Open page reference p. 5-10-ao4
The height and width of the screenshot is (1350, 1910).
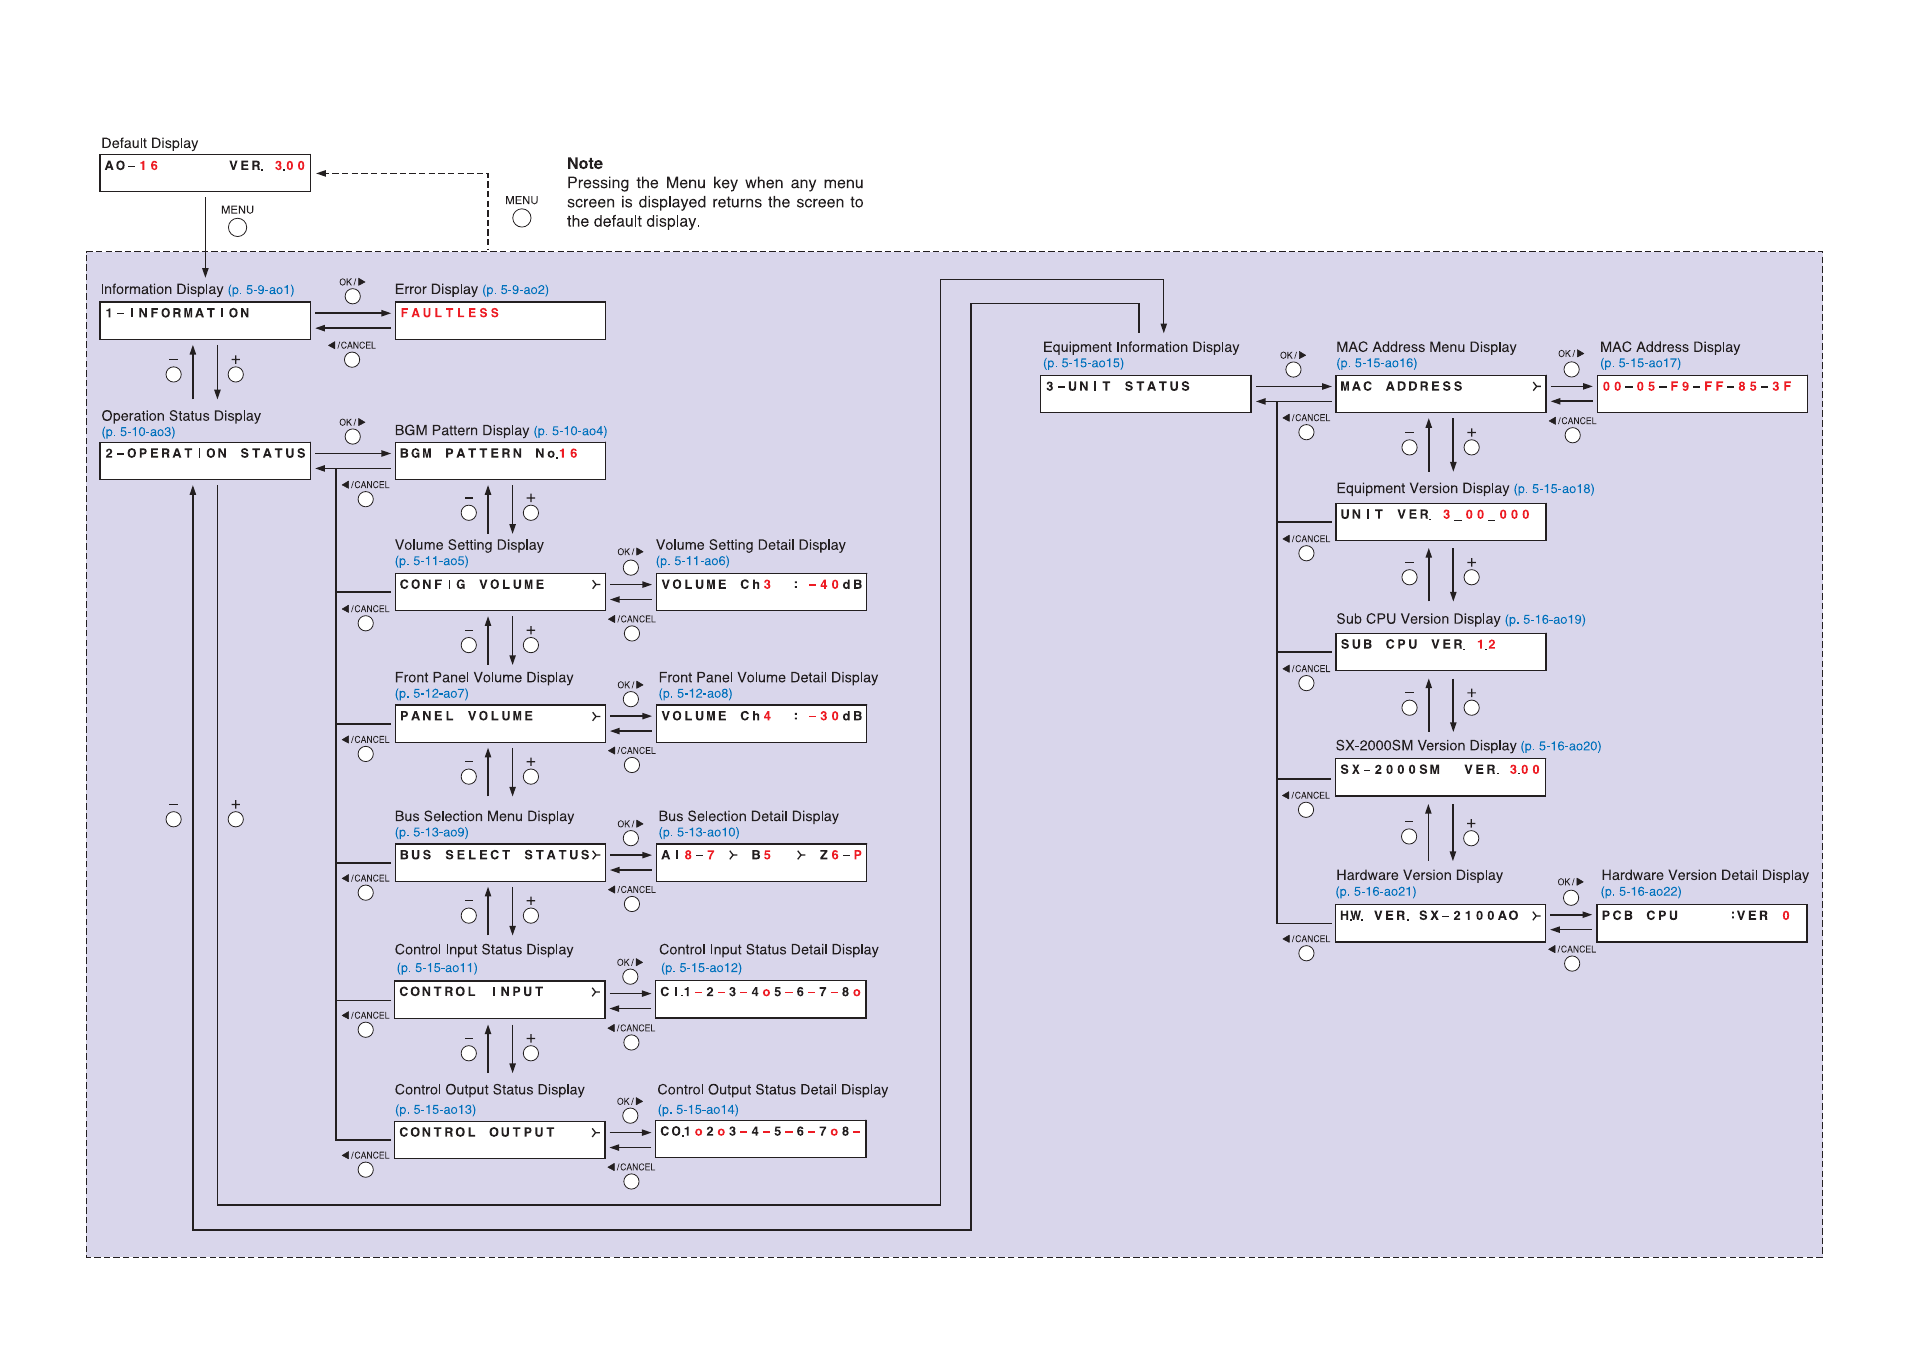coord(571,431)
